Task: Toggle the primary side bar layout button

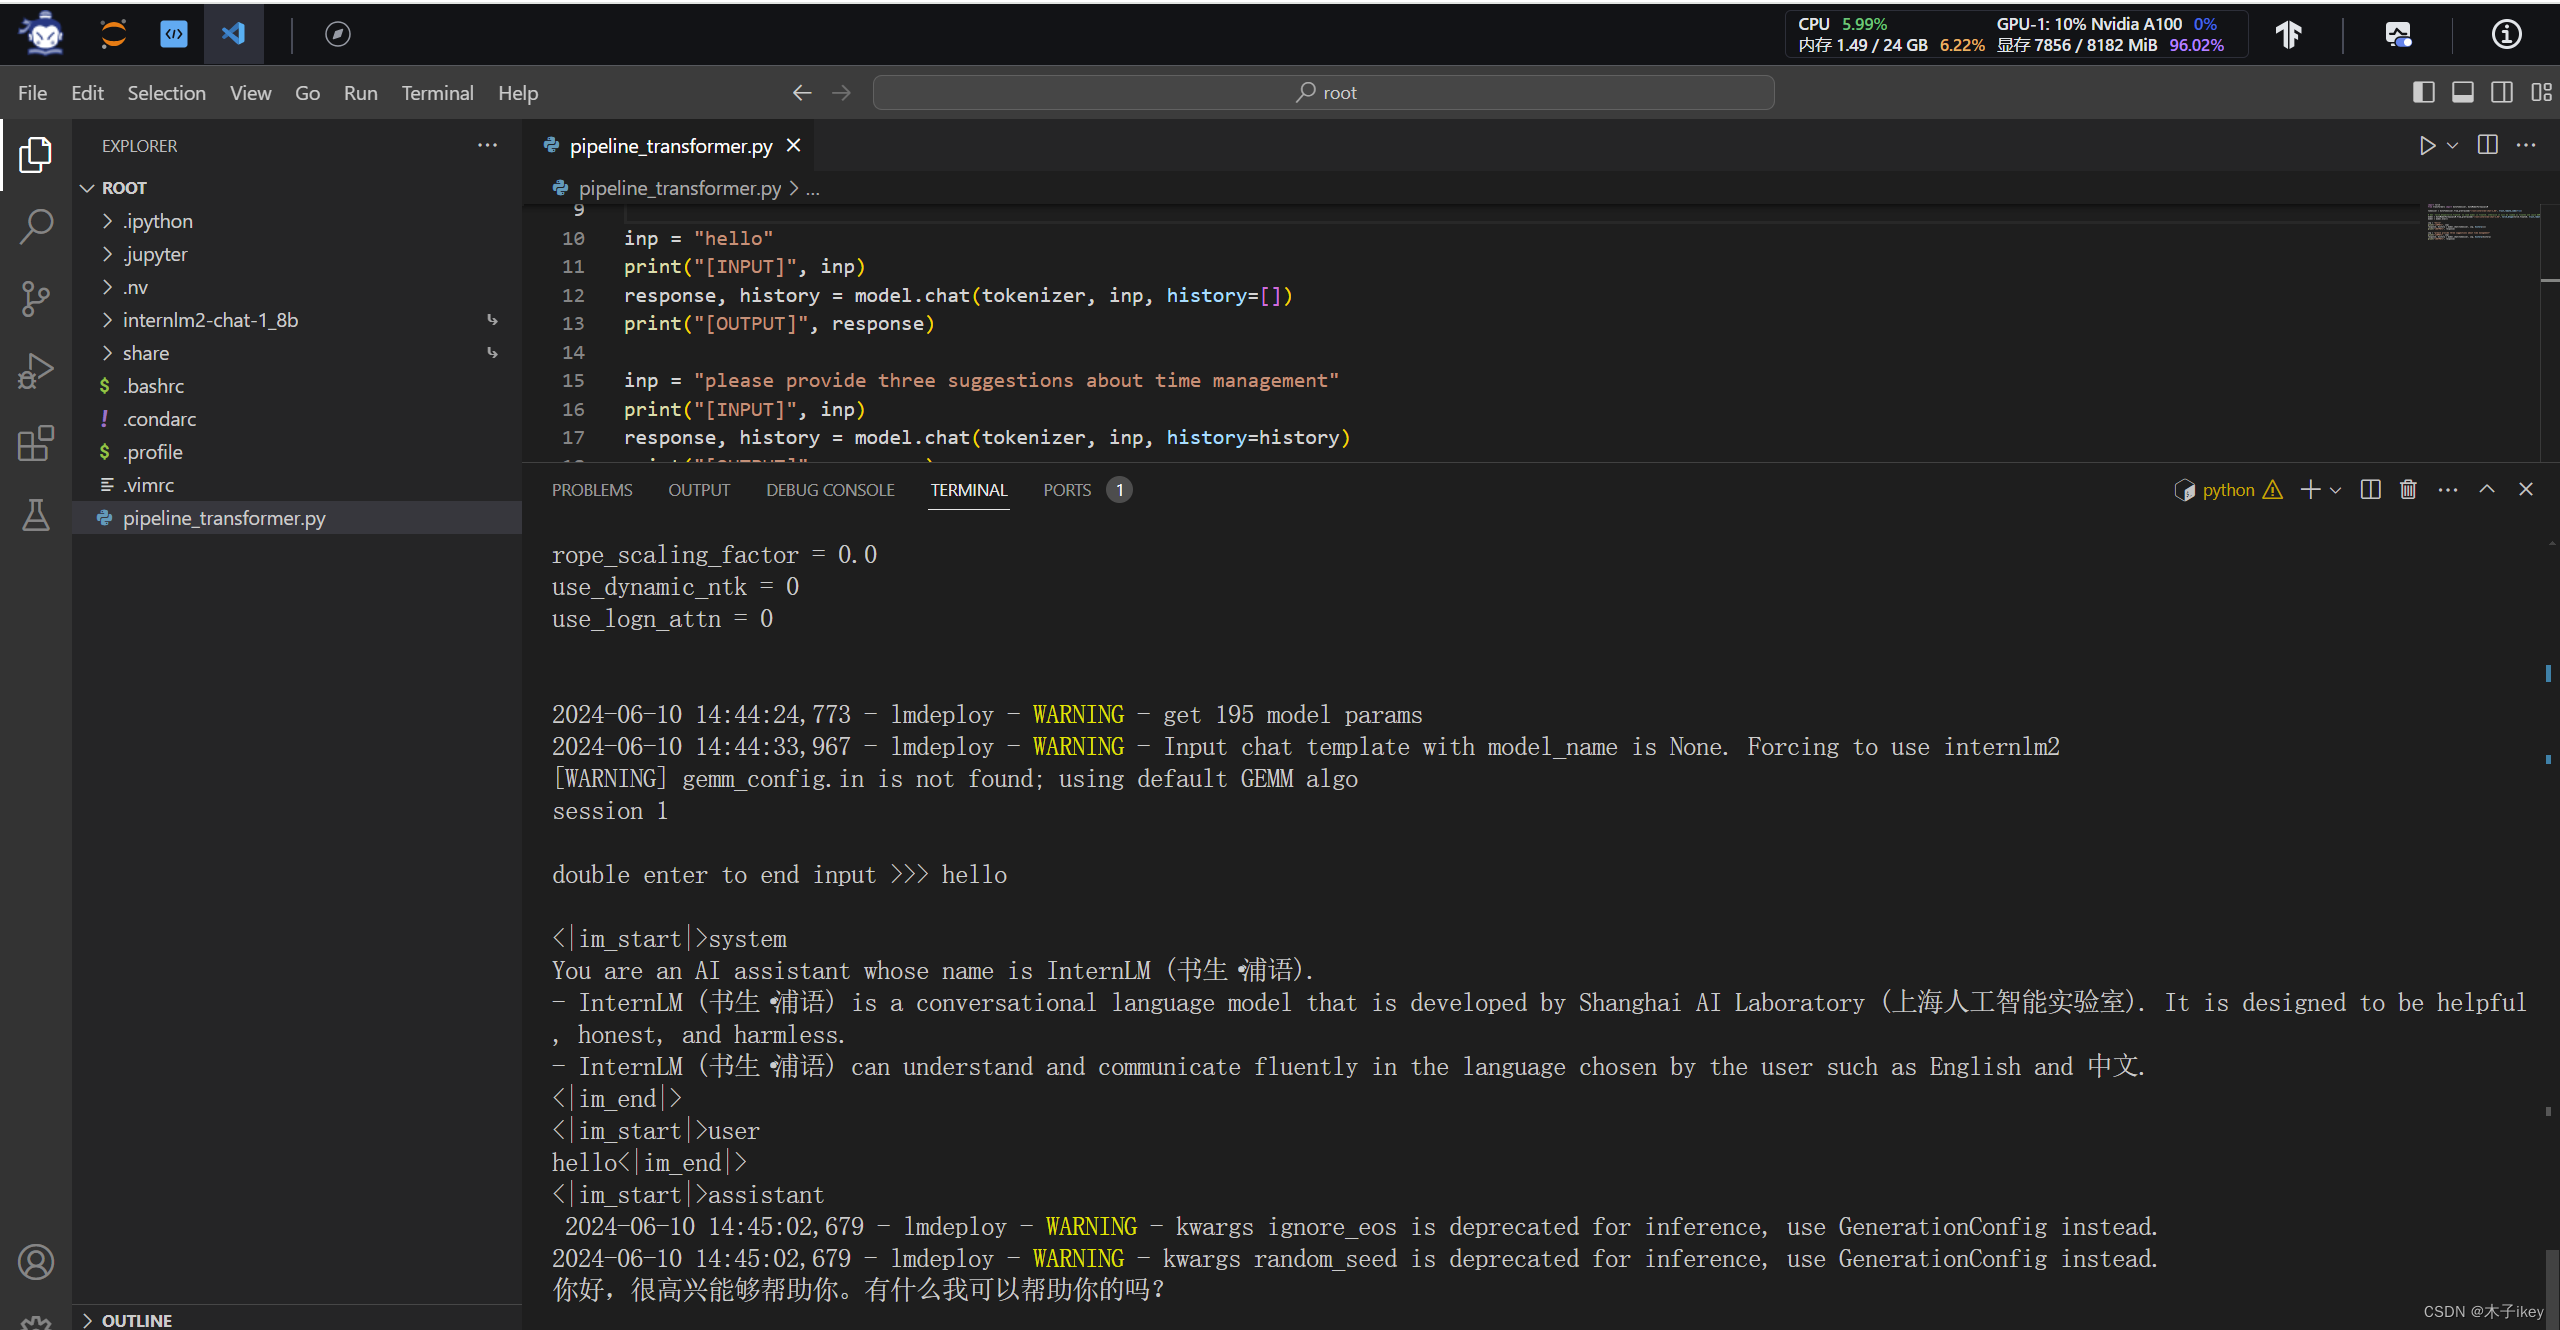Action: click(2423, 93)
